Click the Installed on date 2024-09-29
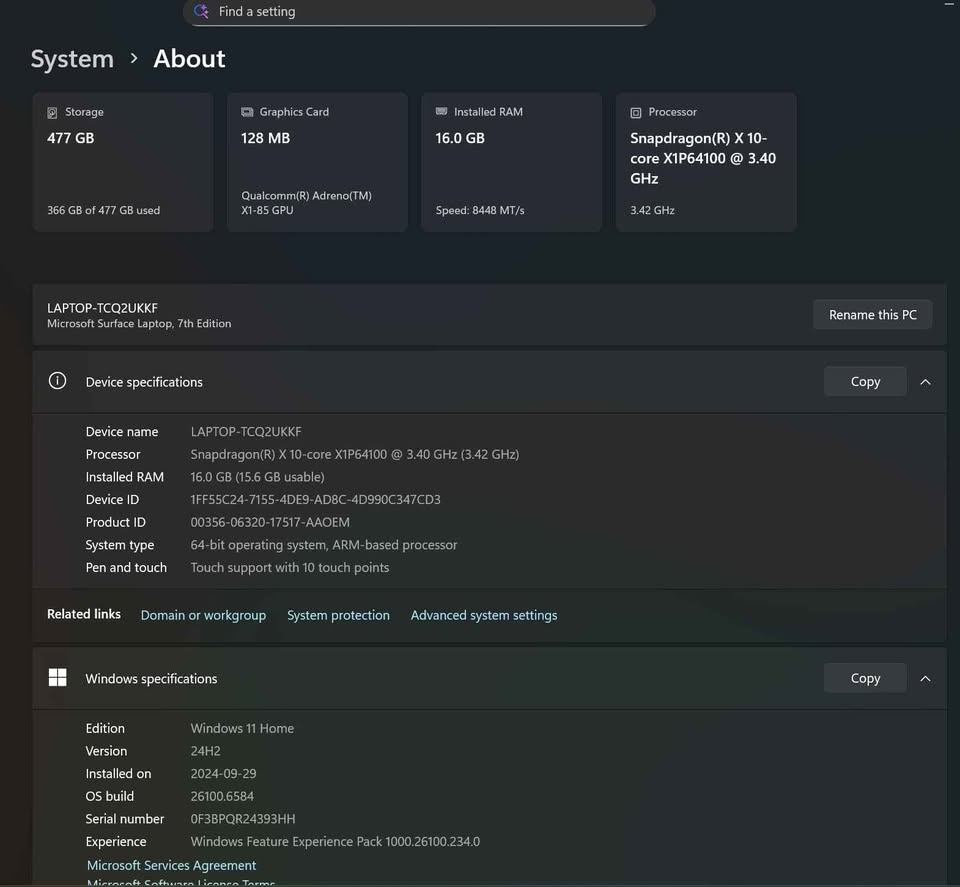 coord(223,774)
